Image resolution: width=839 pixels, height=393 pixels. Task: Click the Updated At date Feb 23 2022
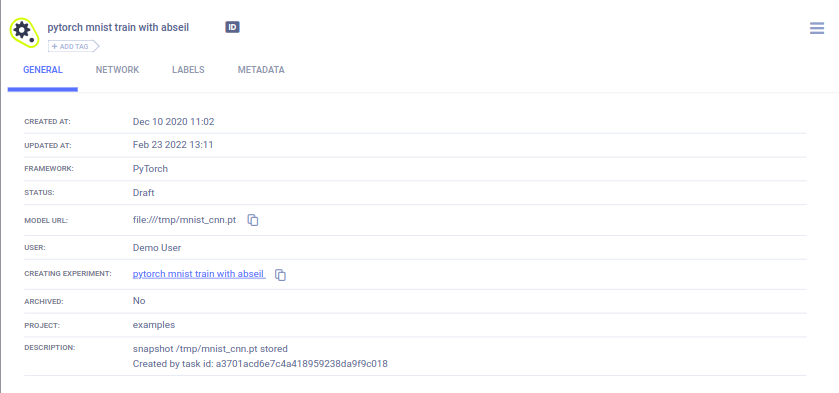click(x=173, y=145)
